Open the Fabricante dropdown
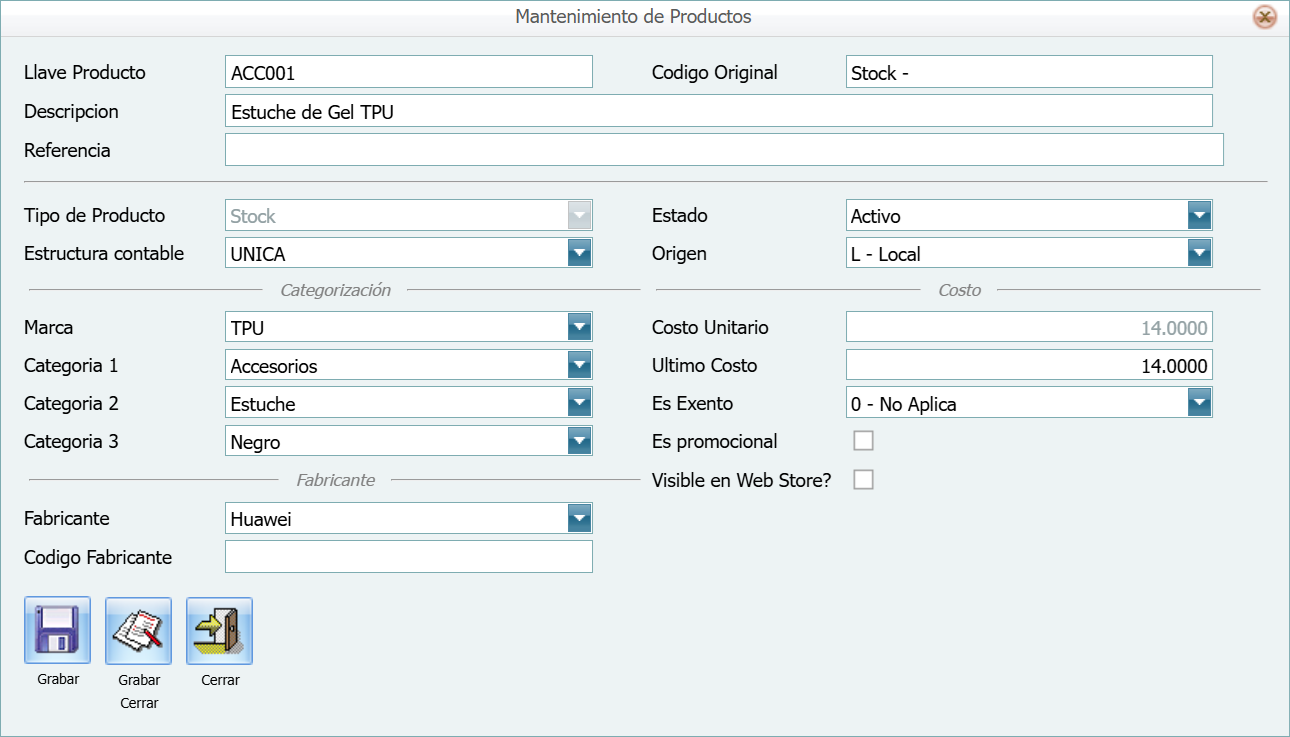The width and height of the screenshot is (1290, 737). click(x=579, y=518)
